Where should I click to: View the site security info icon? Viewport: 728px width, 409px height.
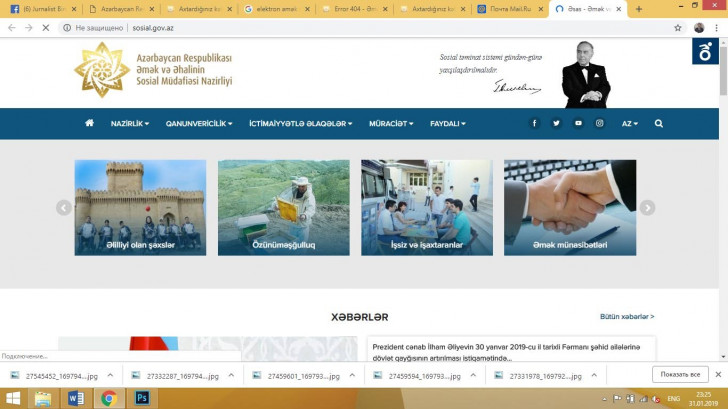(x=67, y=28)
